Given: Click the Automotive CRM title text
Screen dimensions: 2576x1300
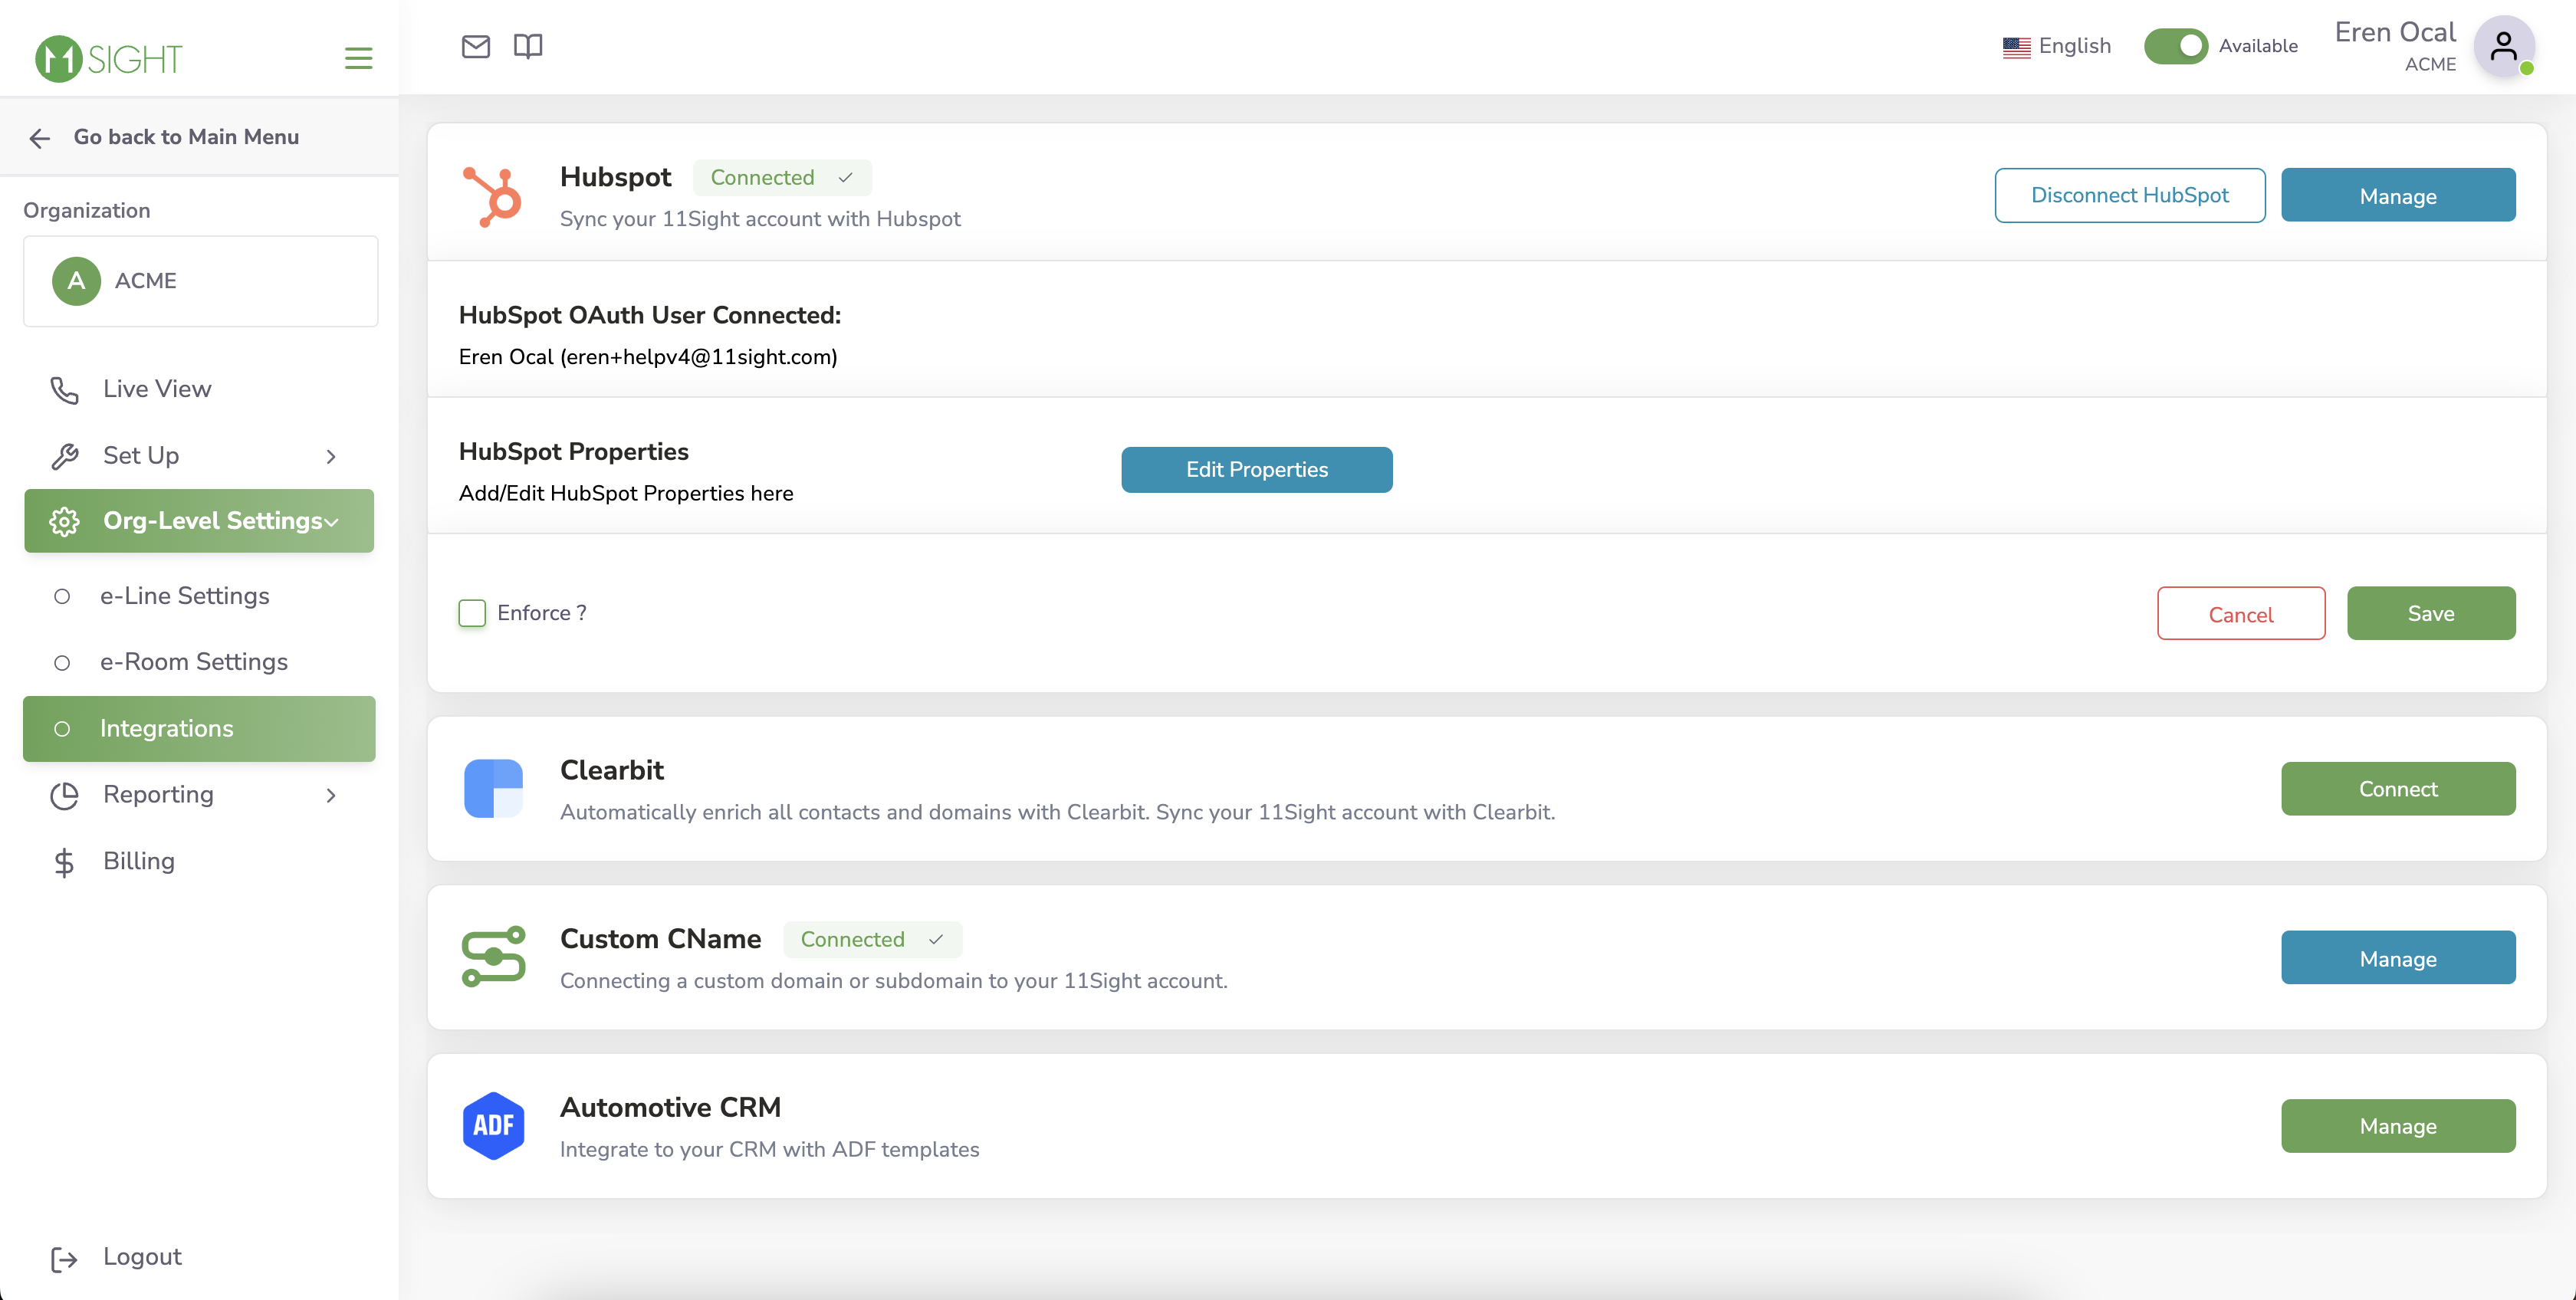Looking at the screenshot, I should tap(670, 1107).
